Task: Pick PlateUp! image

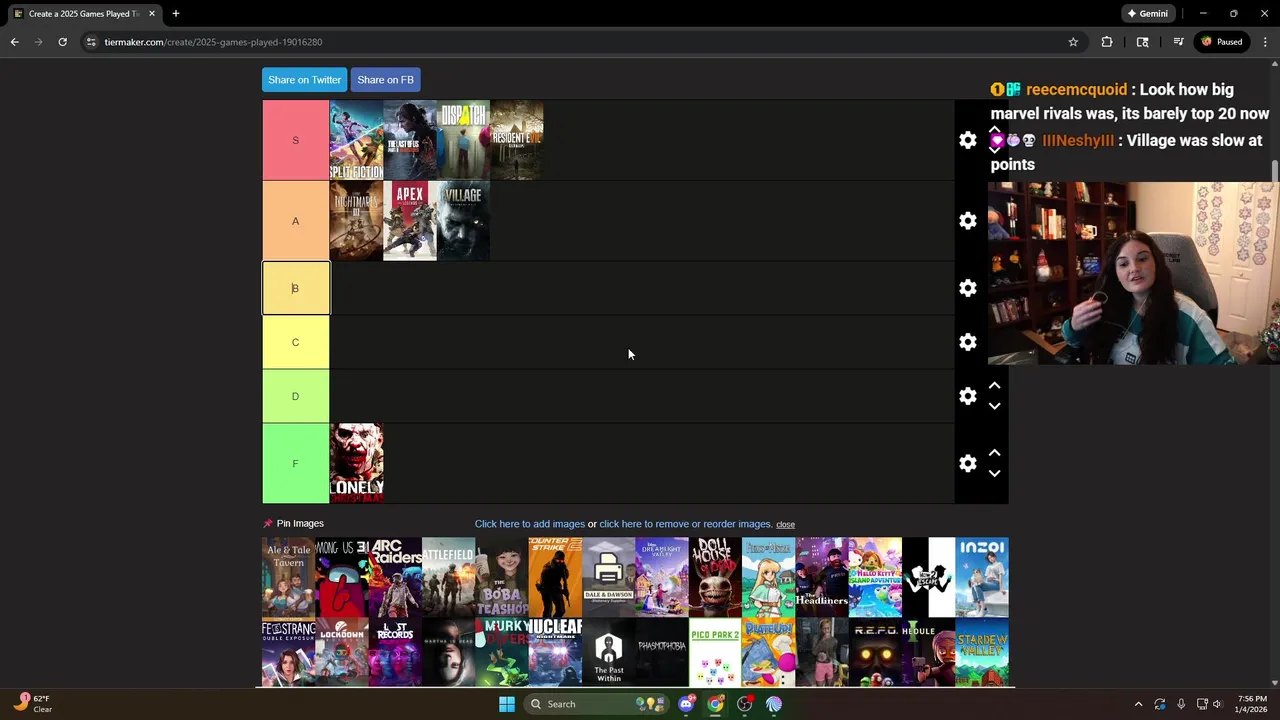Action: (x=768, y=652)
